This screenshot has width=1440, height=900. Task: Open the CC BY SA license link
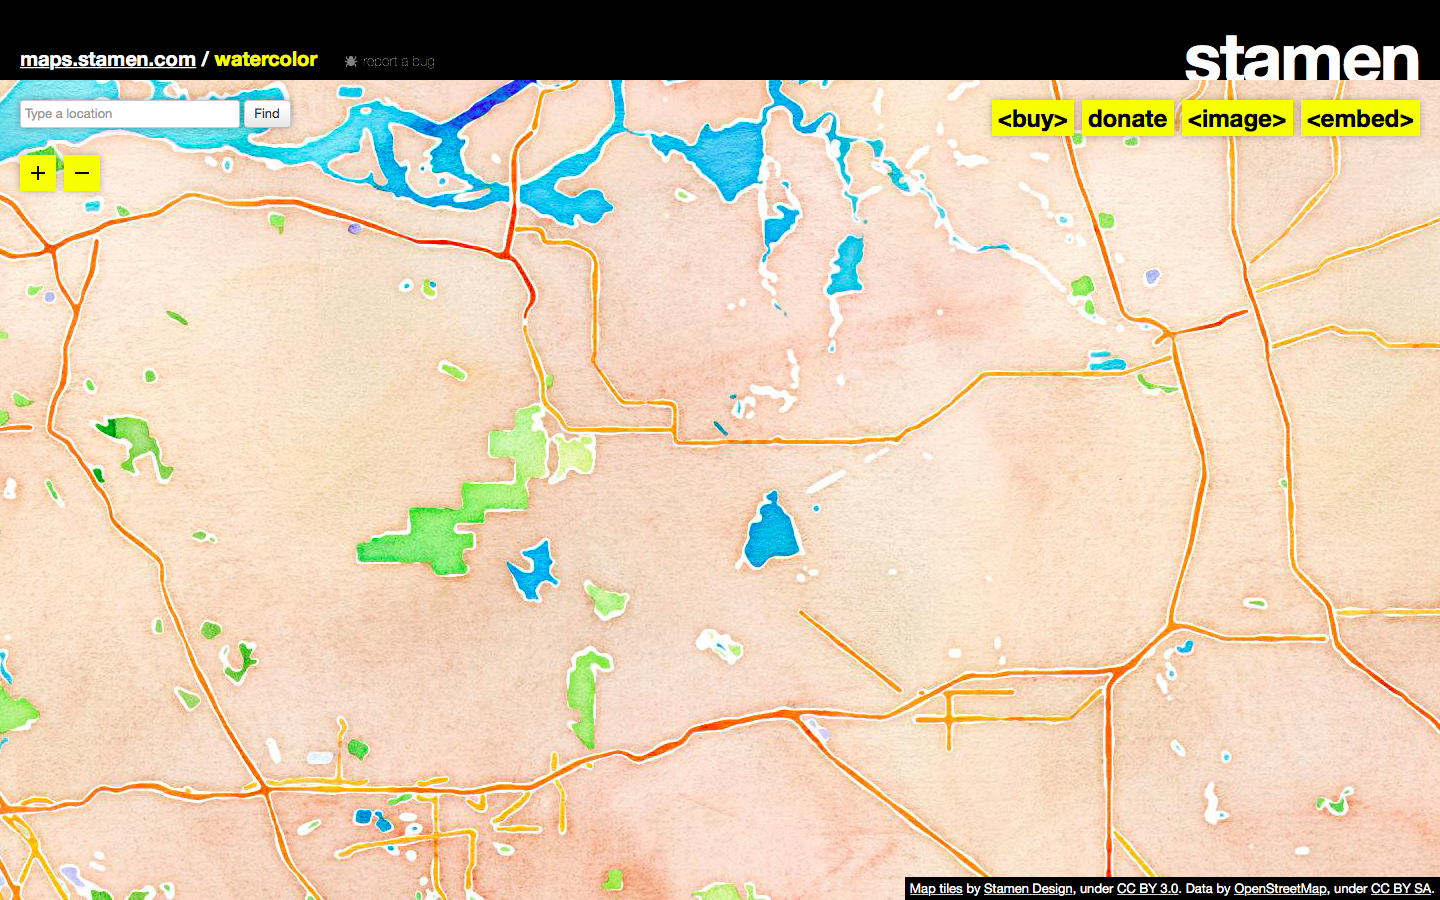click(1401, 888)
